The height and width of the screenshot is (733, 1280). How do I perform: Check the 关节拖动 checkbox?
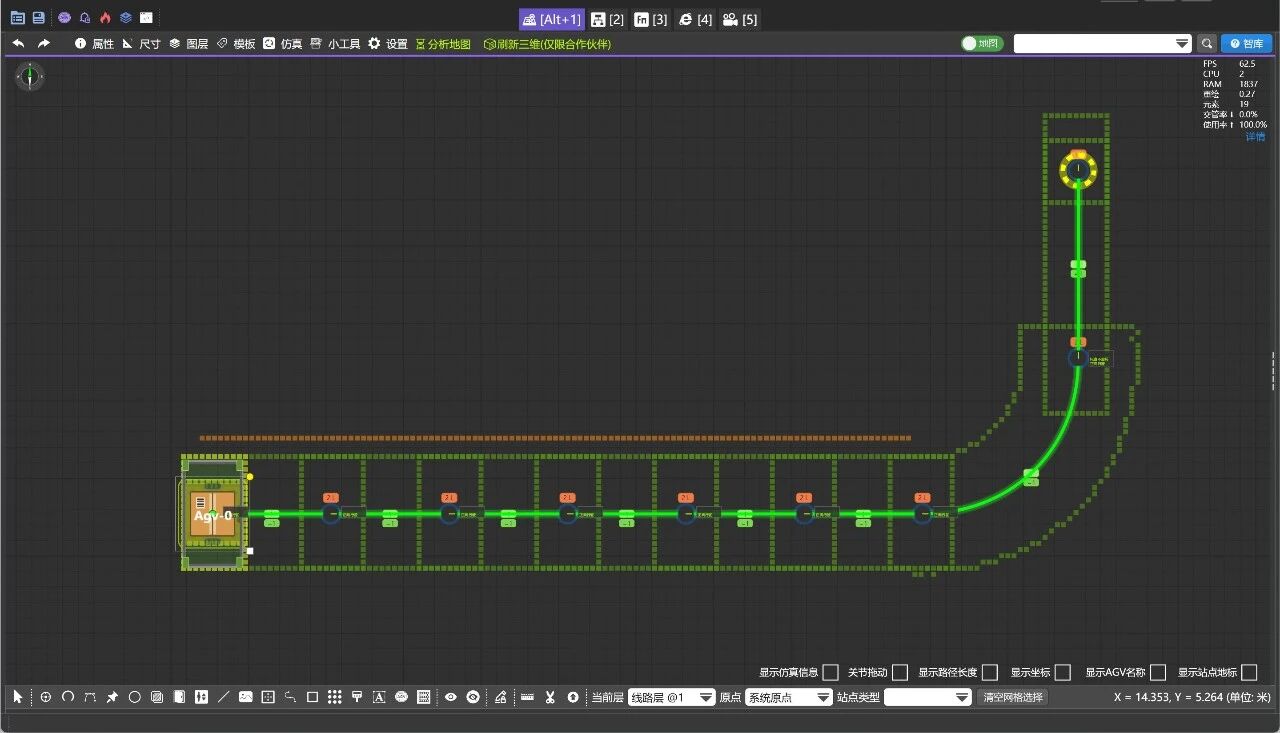click(x=900, y=672)
